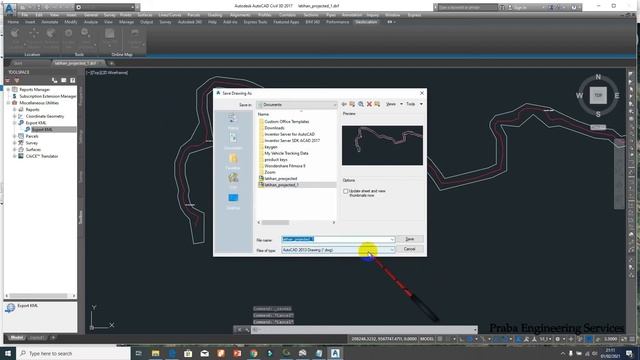Viewport: 640px width, 360px height.
Task: Collapse the Miscellaneous Utilities tree node
Action: pyautogui.click(x=8, y=103)
